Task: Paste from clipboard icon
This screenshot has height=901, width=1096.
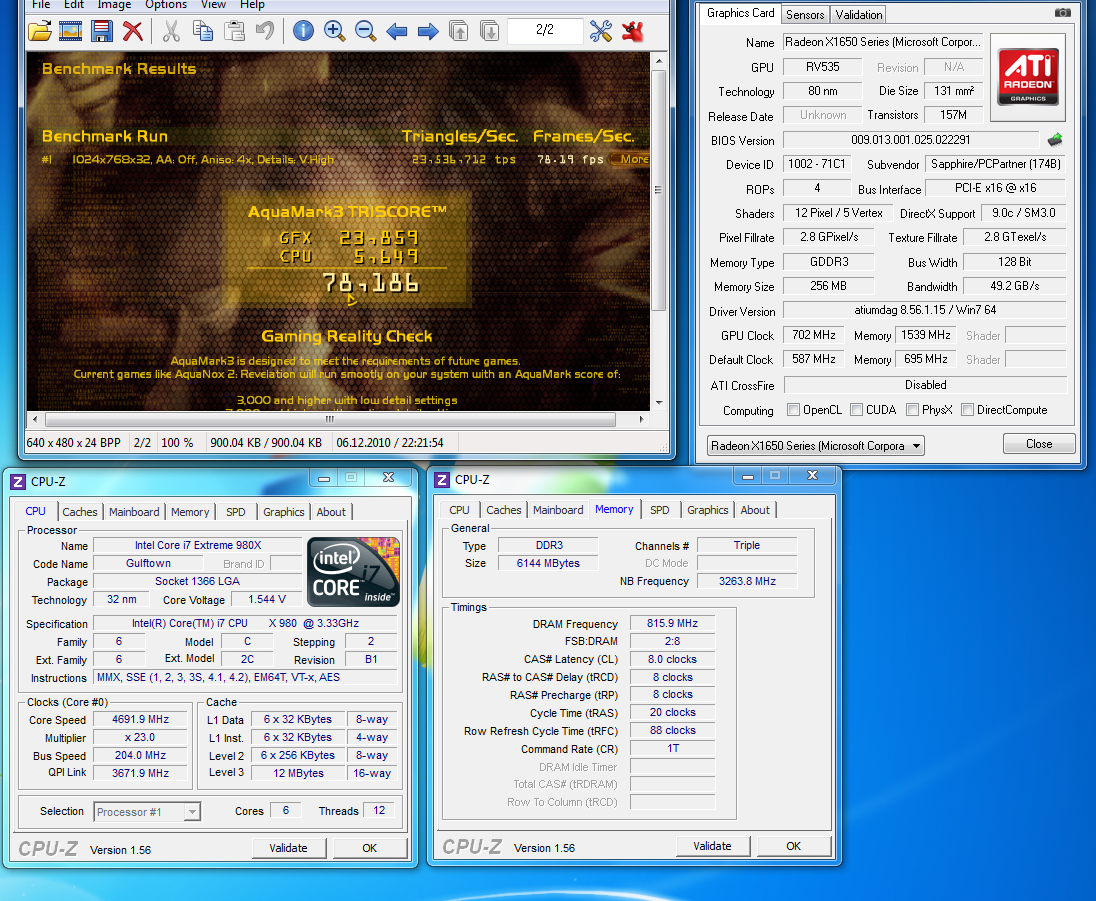Action: click(234, 31)
